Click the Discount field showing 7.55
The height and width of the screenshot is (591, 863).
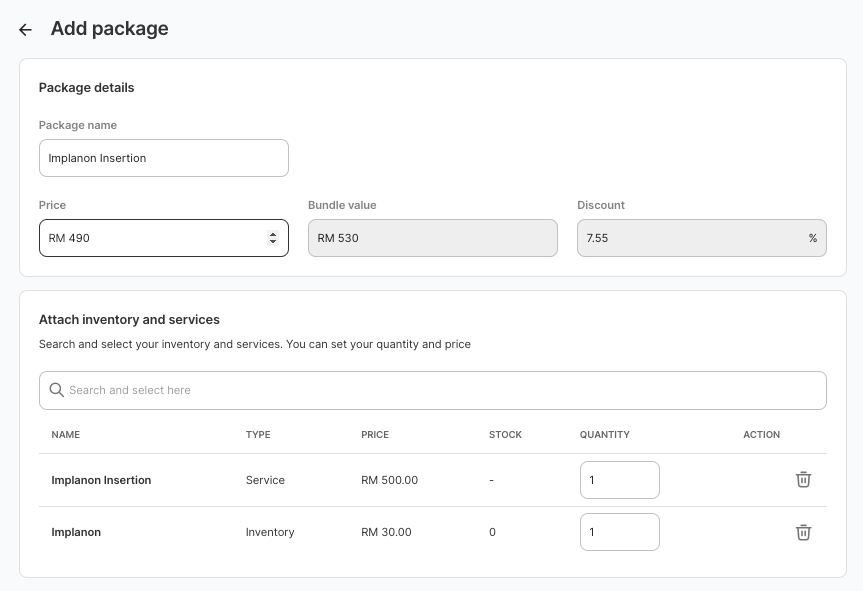click(690, 238)
